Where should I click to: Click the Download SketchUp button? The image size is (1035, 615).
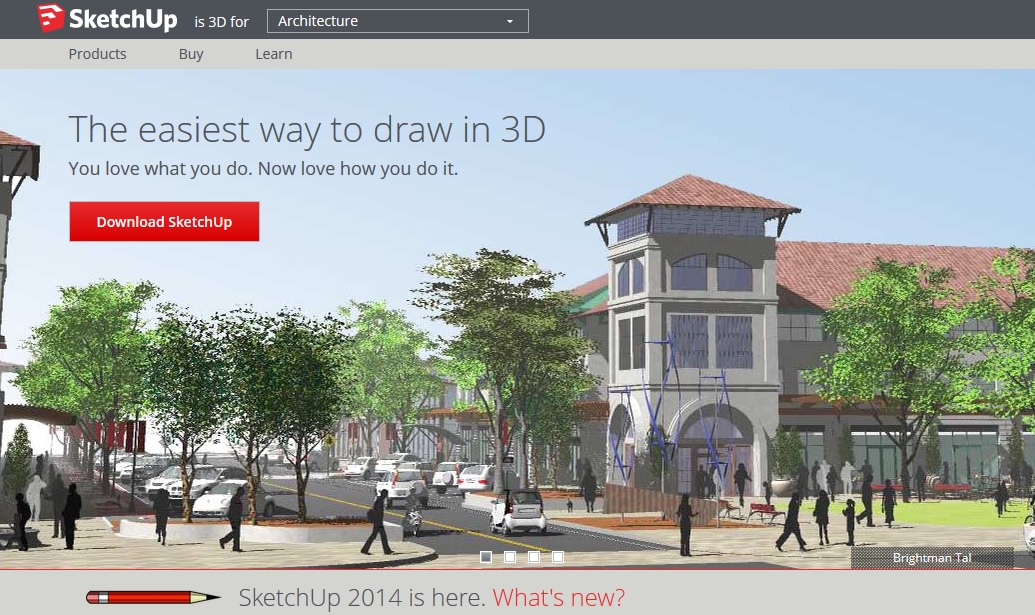(164, 222)
